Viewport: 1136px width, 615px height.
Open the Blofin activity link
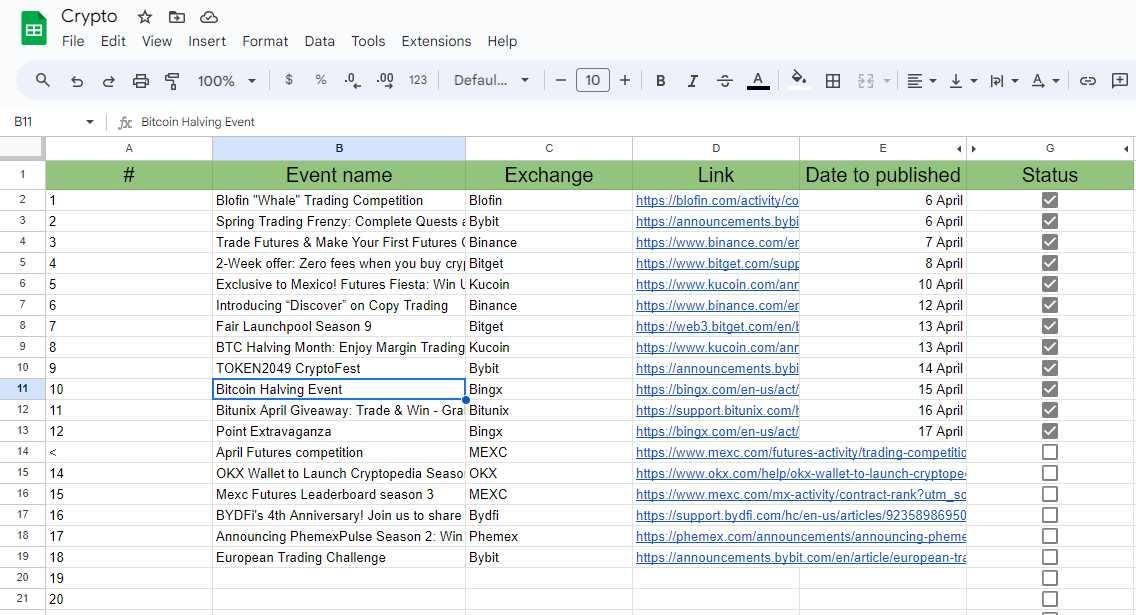click(x=717, y=201)
